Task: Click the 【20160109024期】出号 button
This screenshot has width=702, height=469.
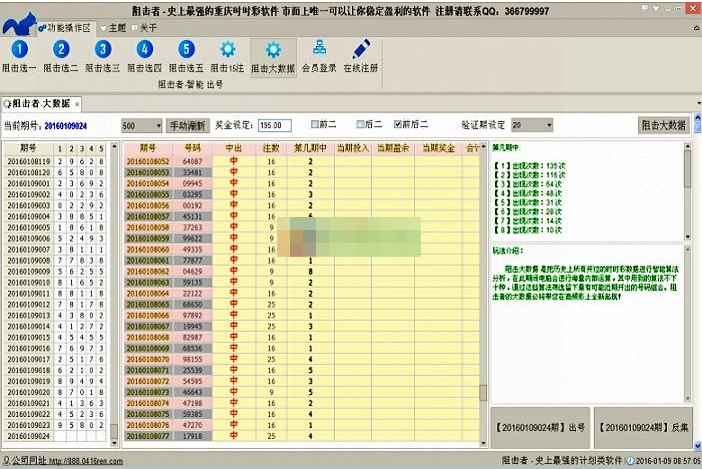Action: click(540, 427)
